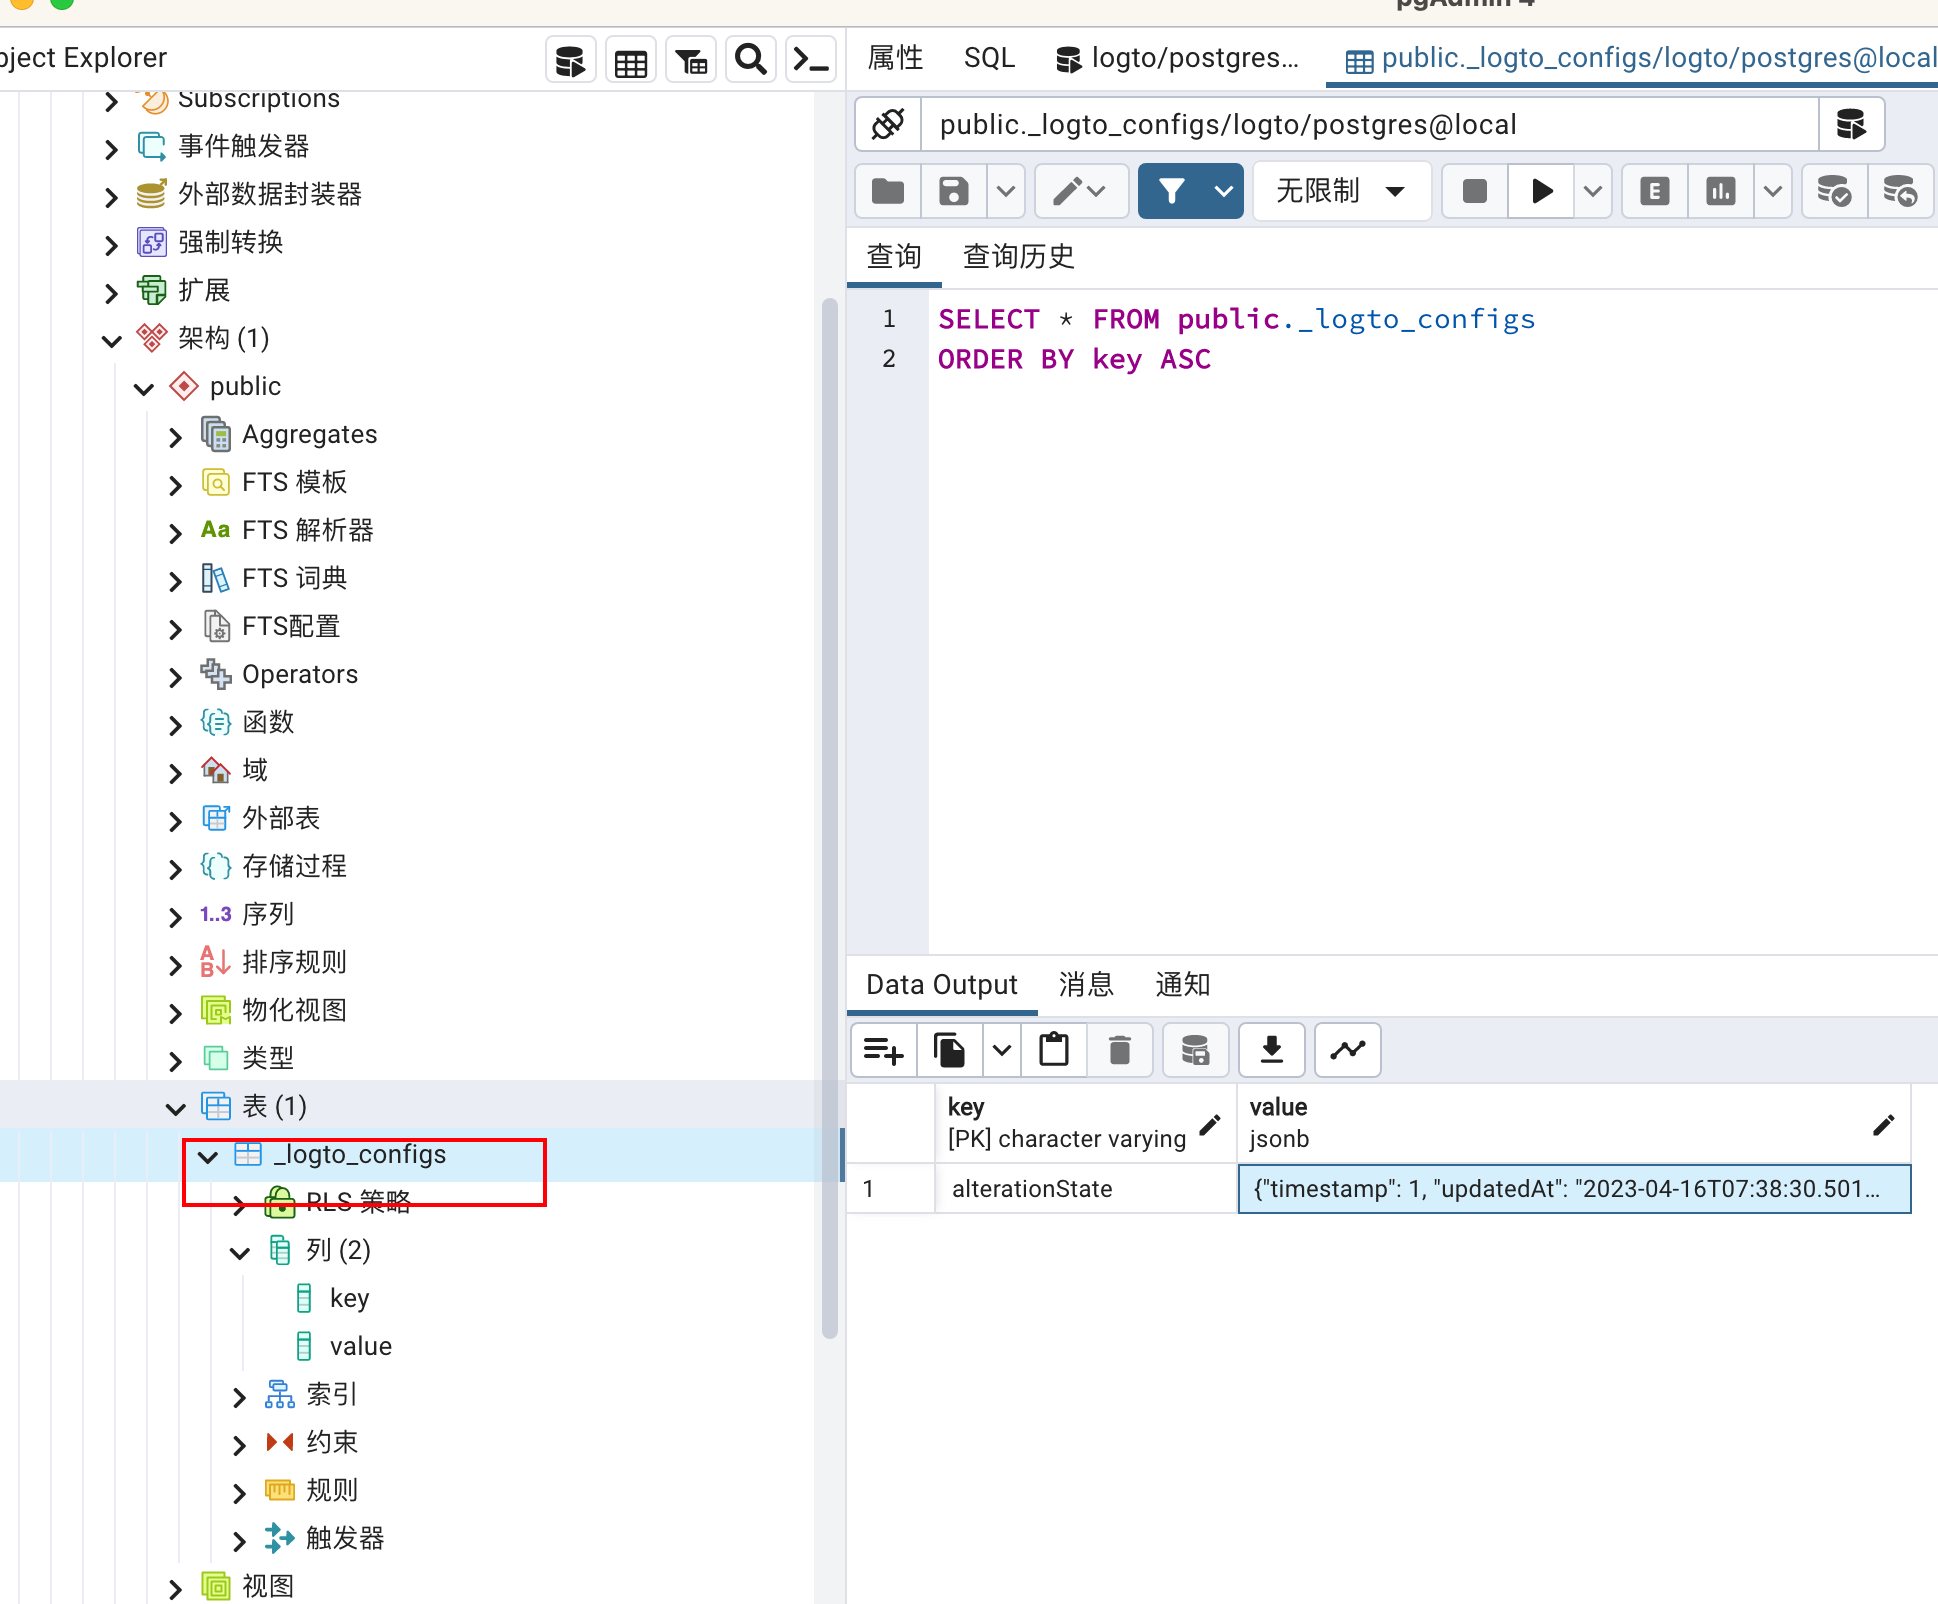1938x1604 pixels.
Task: Open Search Objects magnifier icon
Action: click(x=750, y=61)
